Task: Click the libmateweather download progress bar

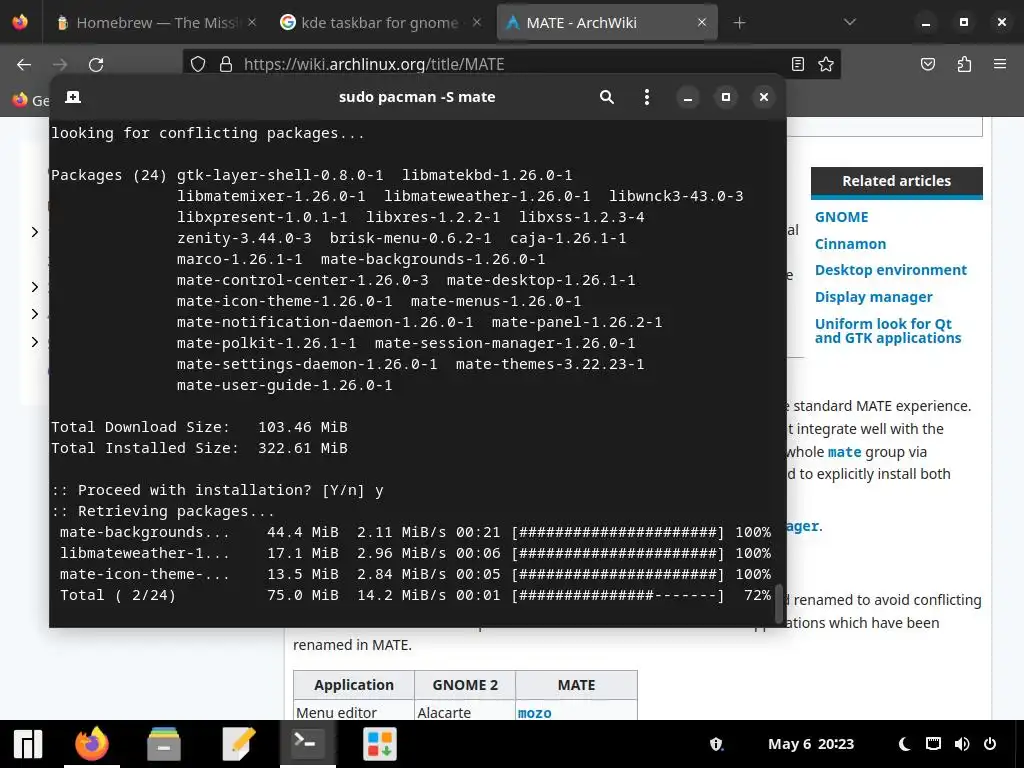Action: (x=618, y=553)
